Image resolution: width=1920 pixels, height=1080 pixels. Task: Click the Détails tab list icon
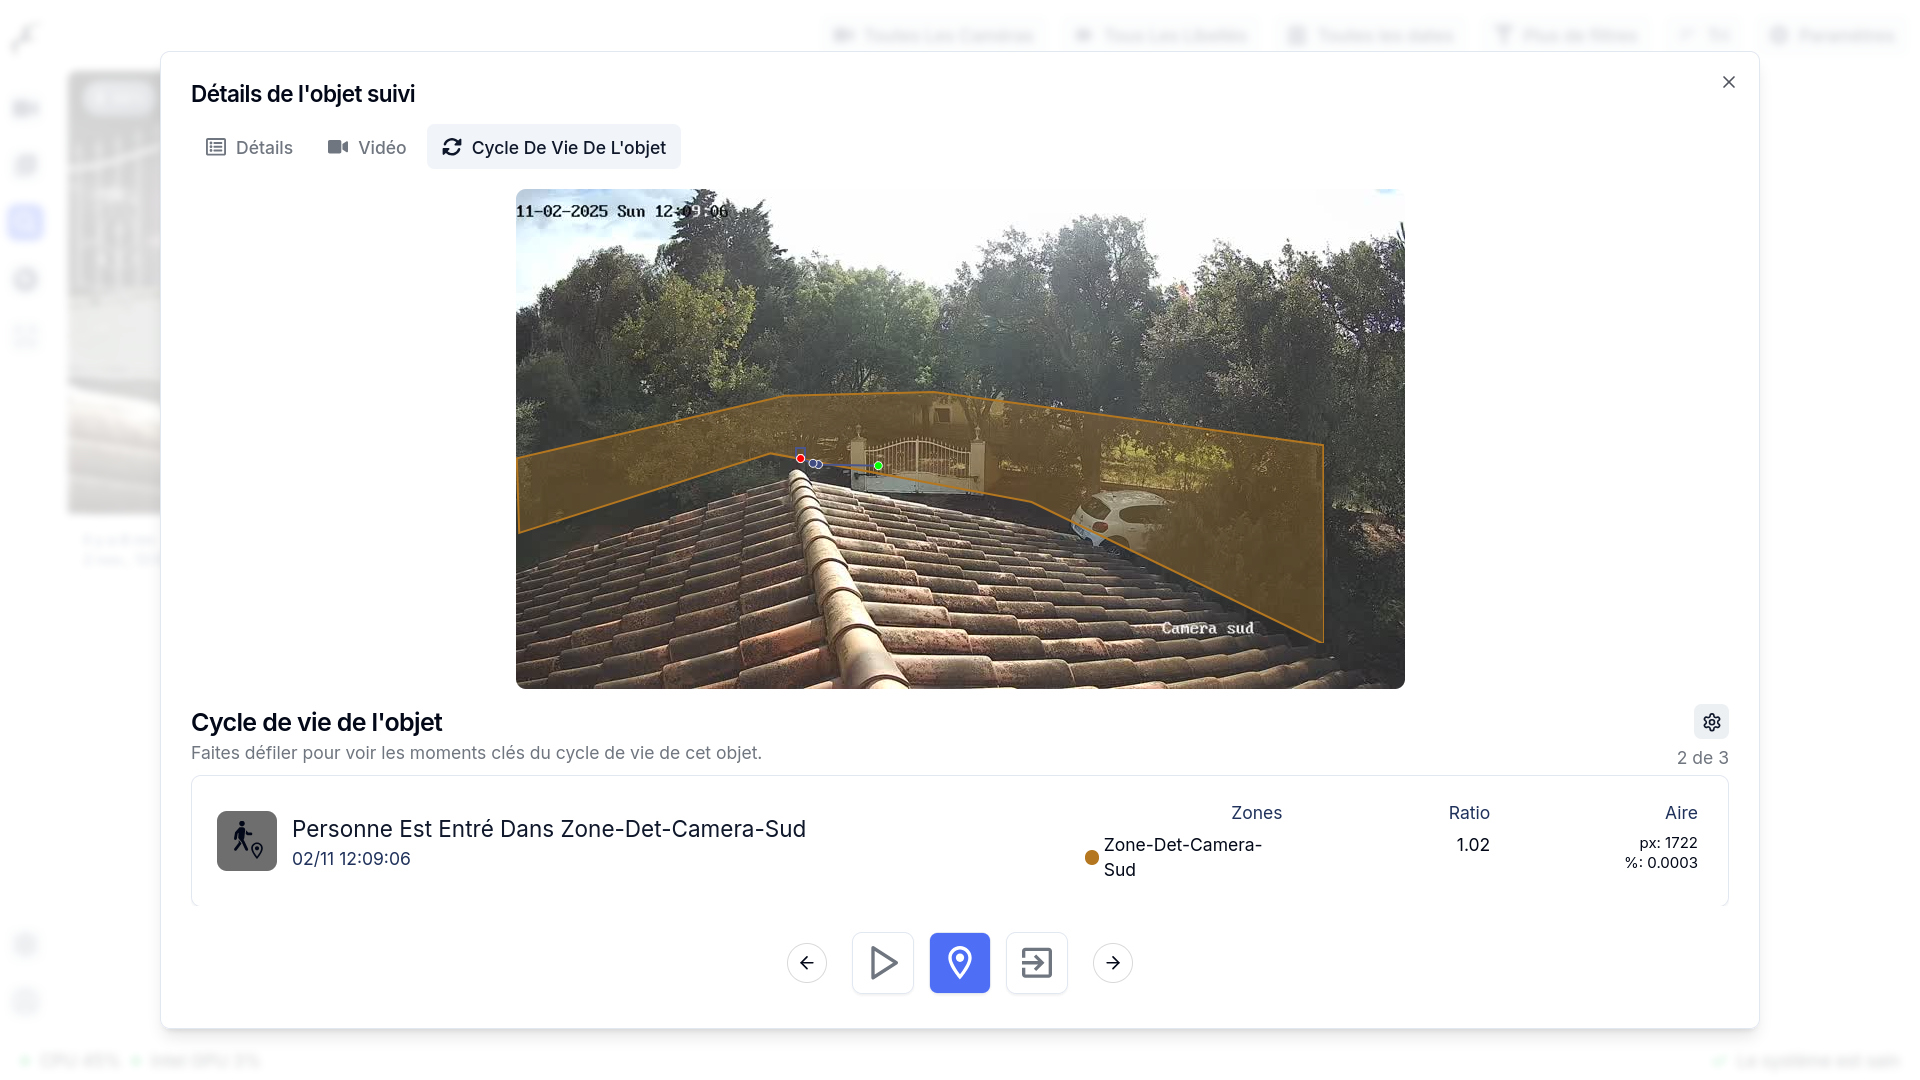pos(215,147)
